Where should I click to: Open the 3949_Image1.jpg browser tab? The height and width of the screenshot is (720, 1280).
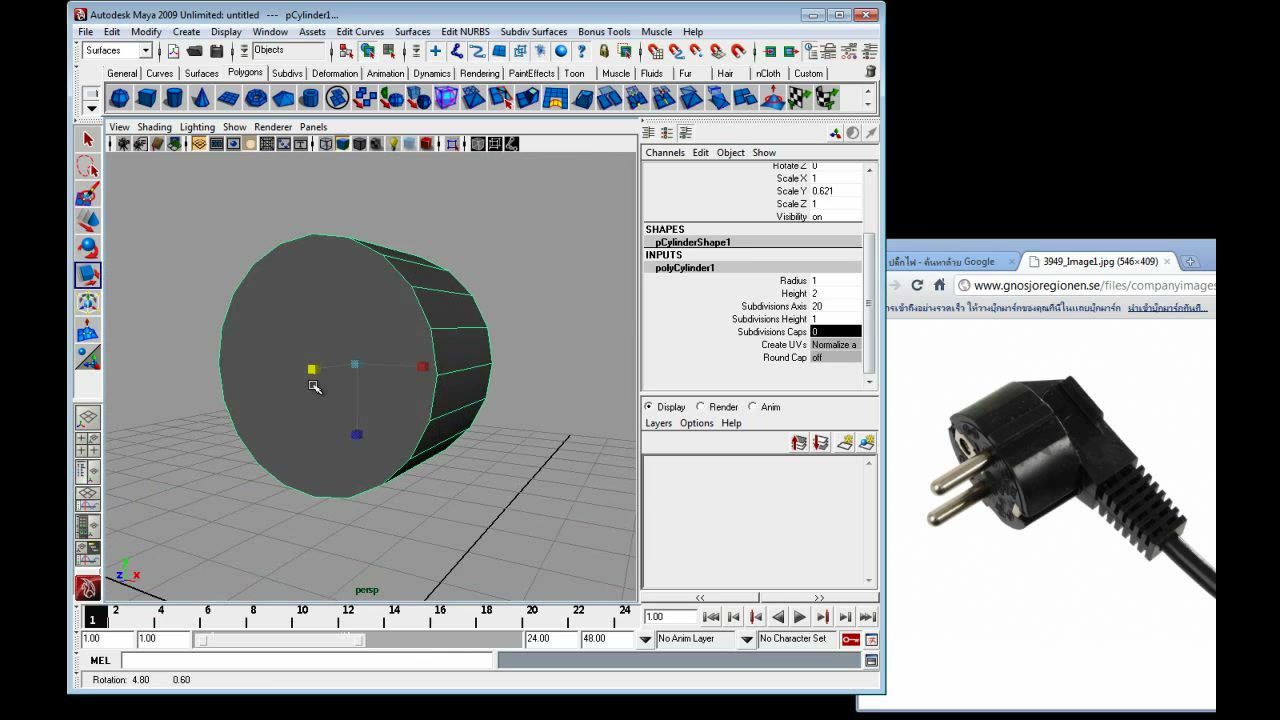pyautogui.click(x=1100, y=262)
